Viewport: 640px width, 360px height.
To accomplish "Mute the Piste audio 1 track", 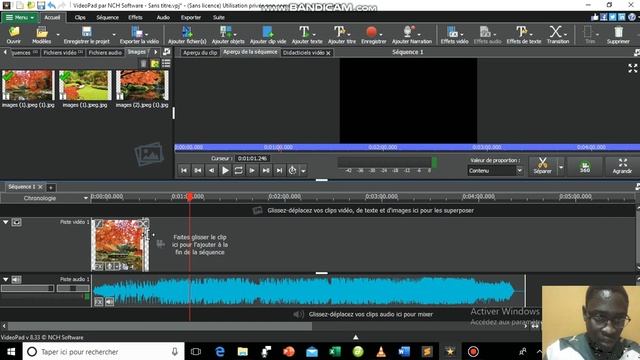I will tap(16, 280).
